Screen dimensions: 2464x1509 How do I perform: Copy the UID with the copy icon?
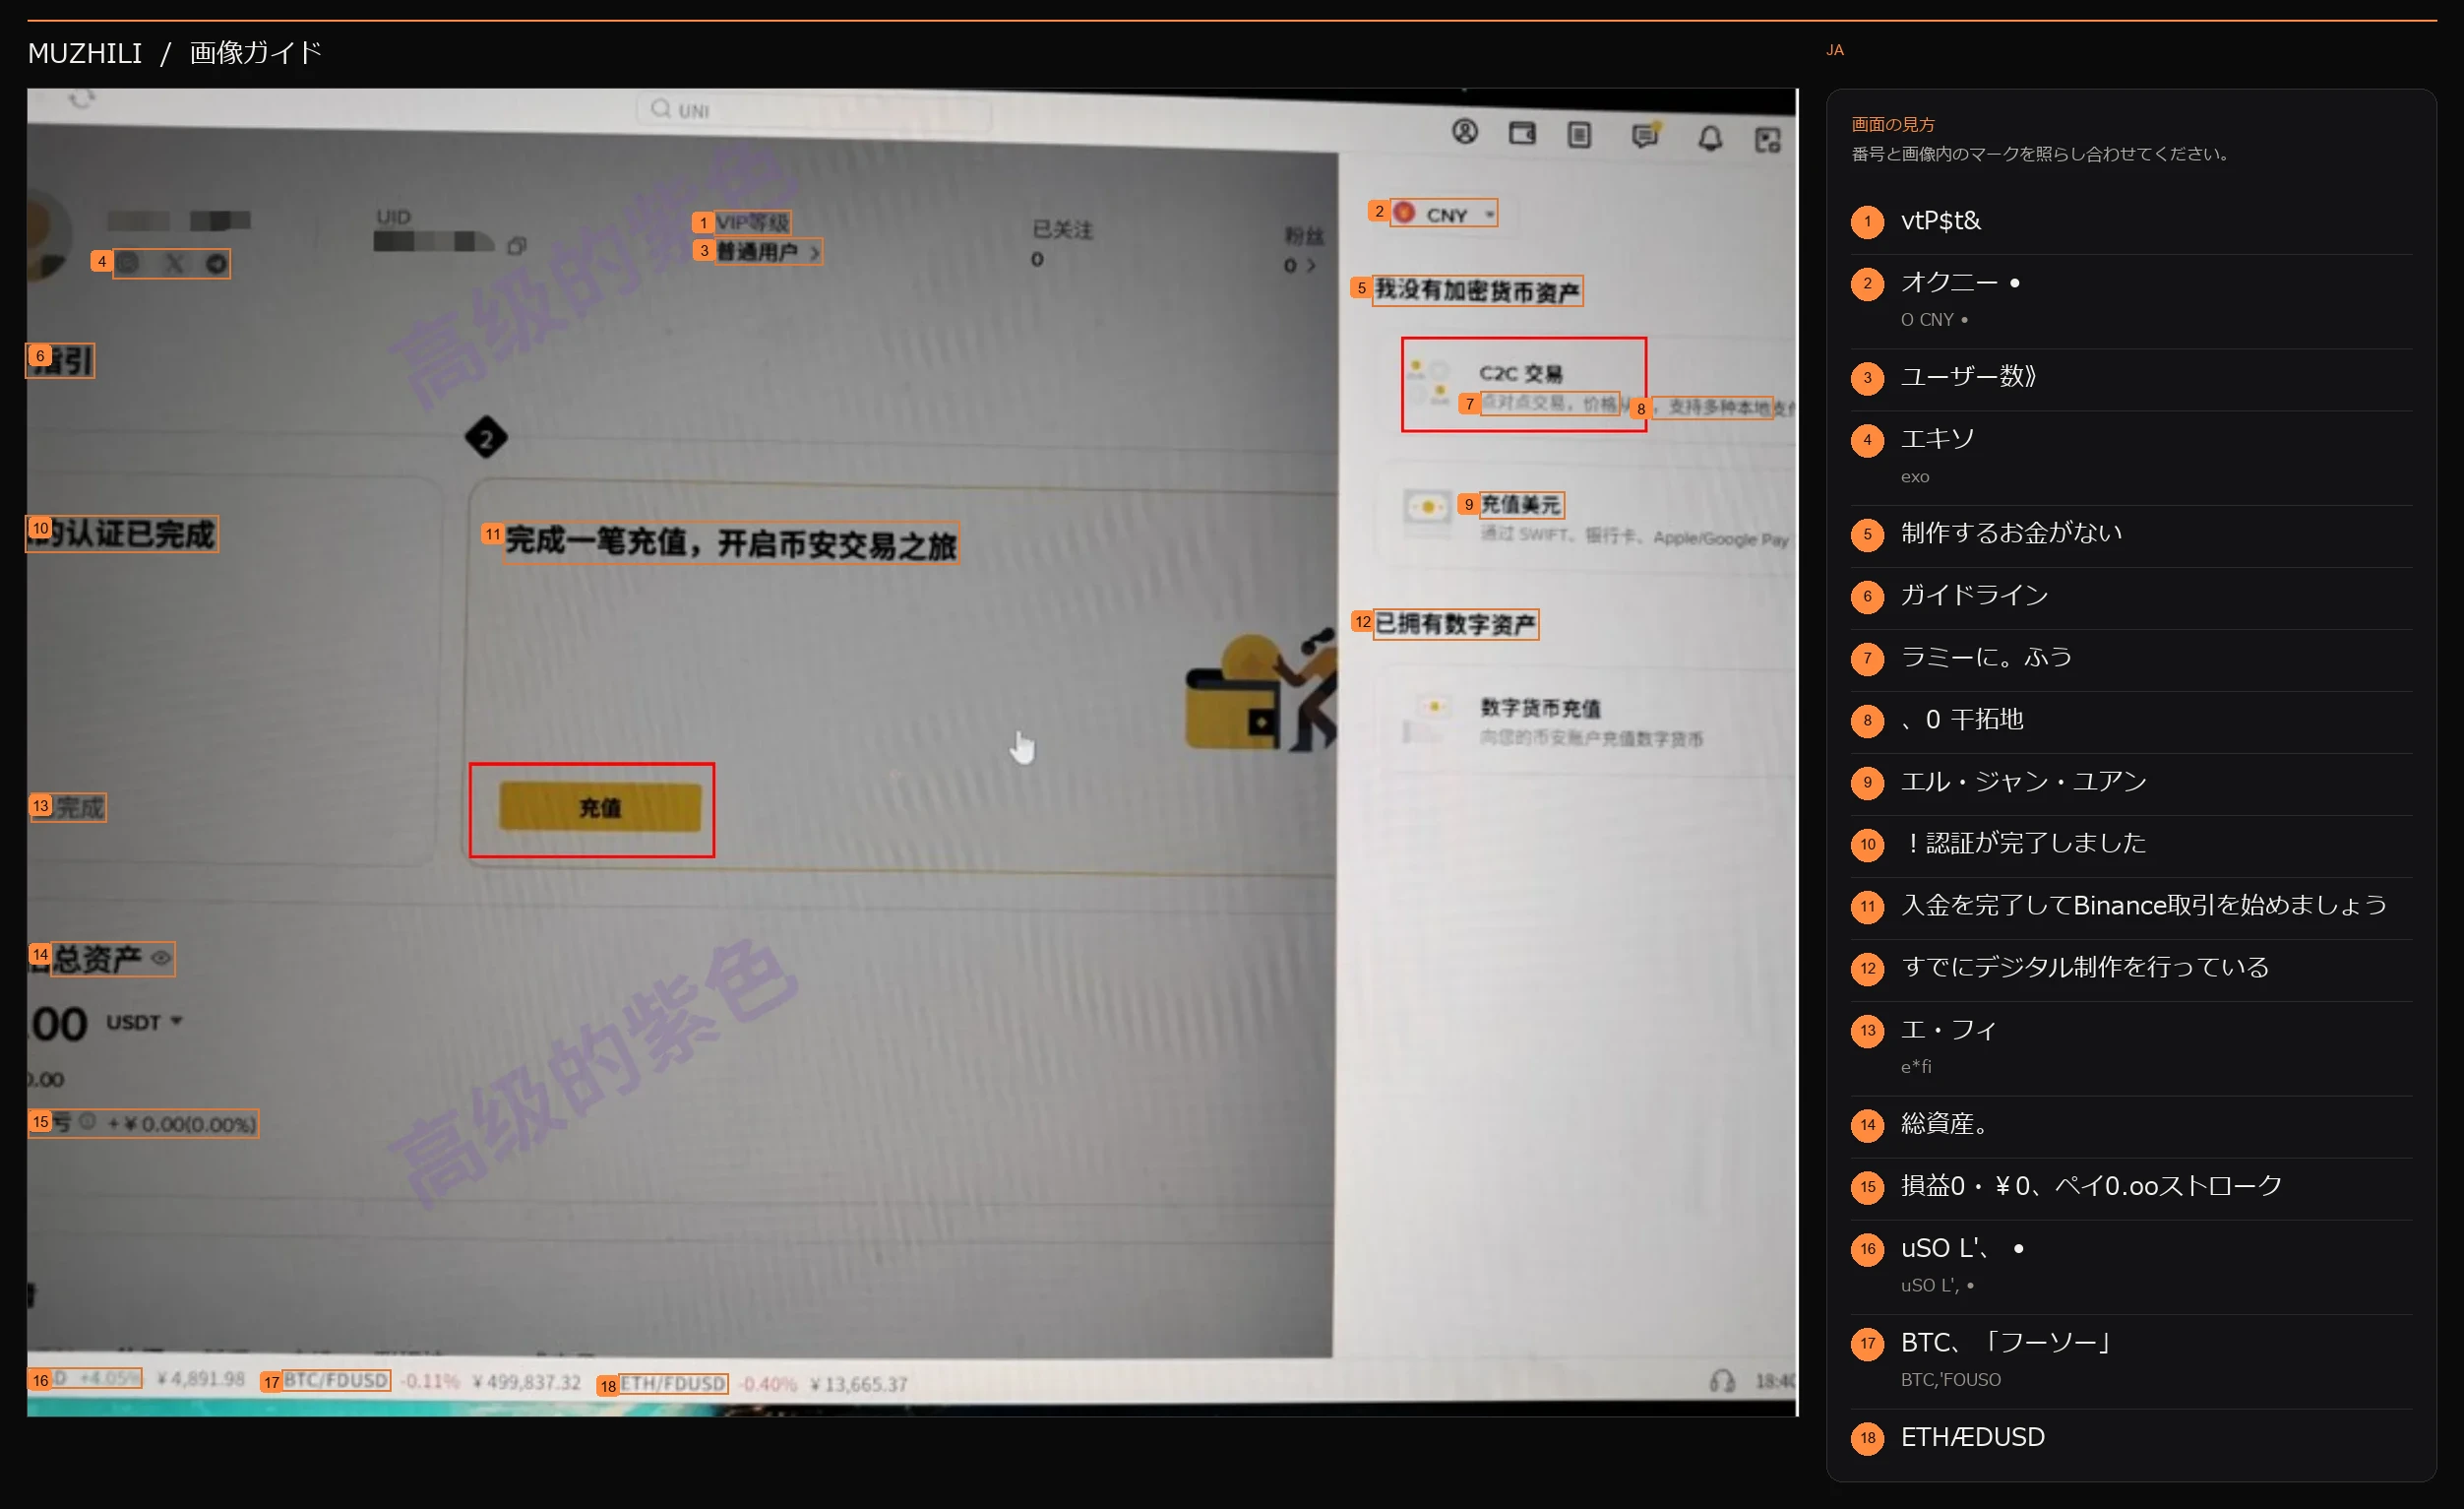click(x=516, y=245)
